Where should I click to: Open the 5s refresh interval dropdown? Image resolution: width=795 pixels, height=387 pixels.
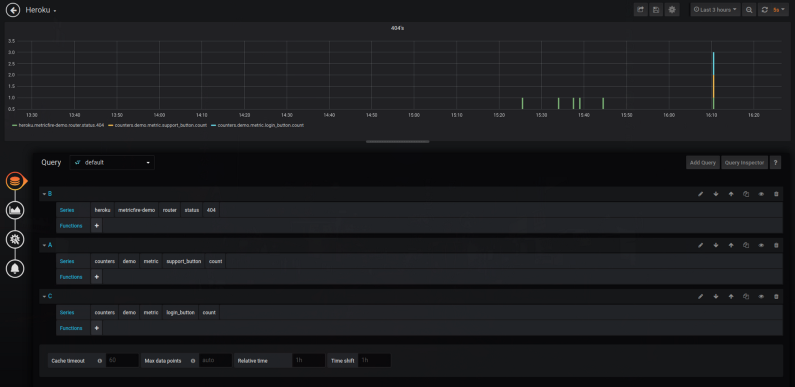tap(779, 10)
